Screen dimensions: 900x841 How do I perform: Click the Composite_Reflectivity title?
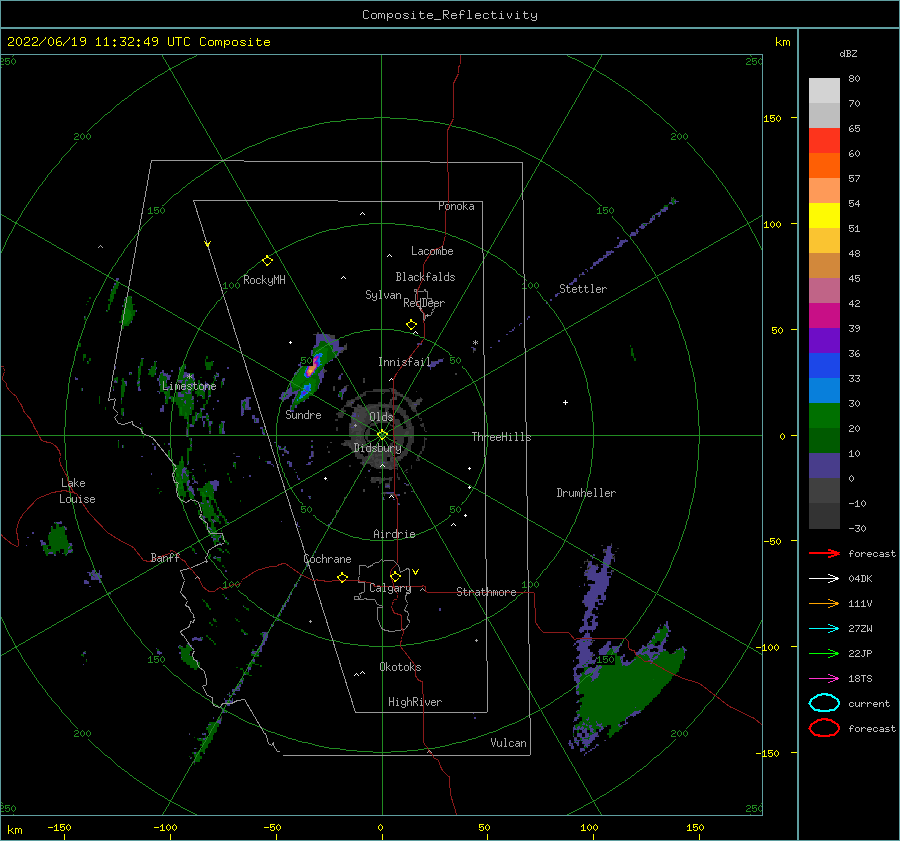pos(450,15)
